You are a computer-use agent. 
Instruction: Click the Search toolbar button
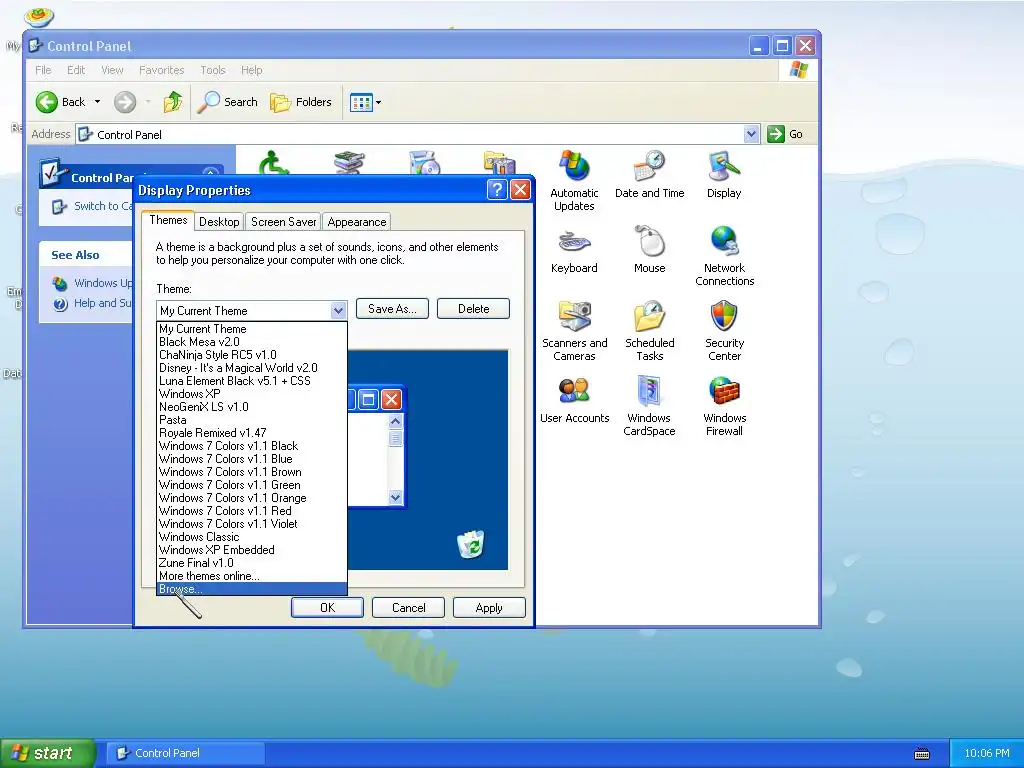[227, 102]
